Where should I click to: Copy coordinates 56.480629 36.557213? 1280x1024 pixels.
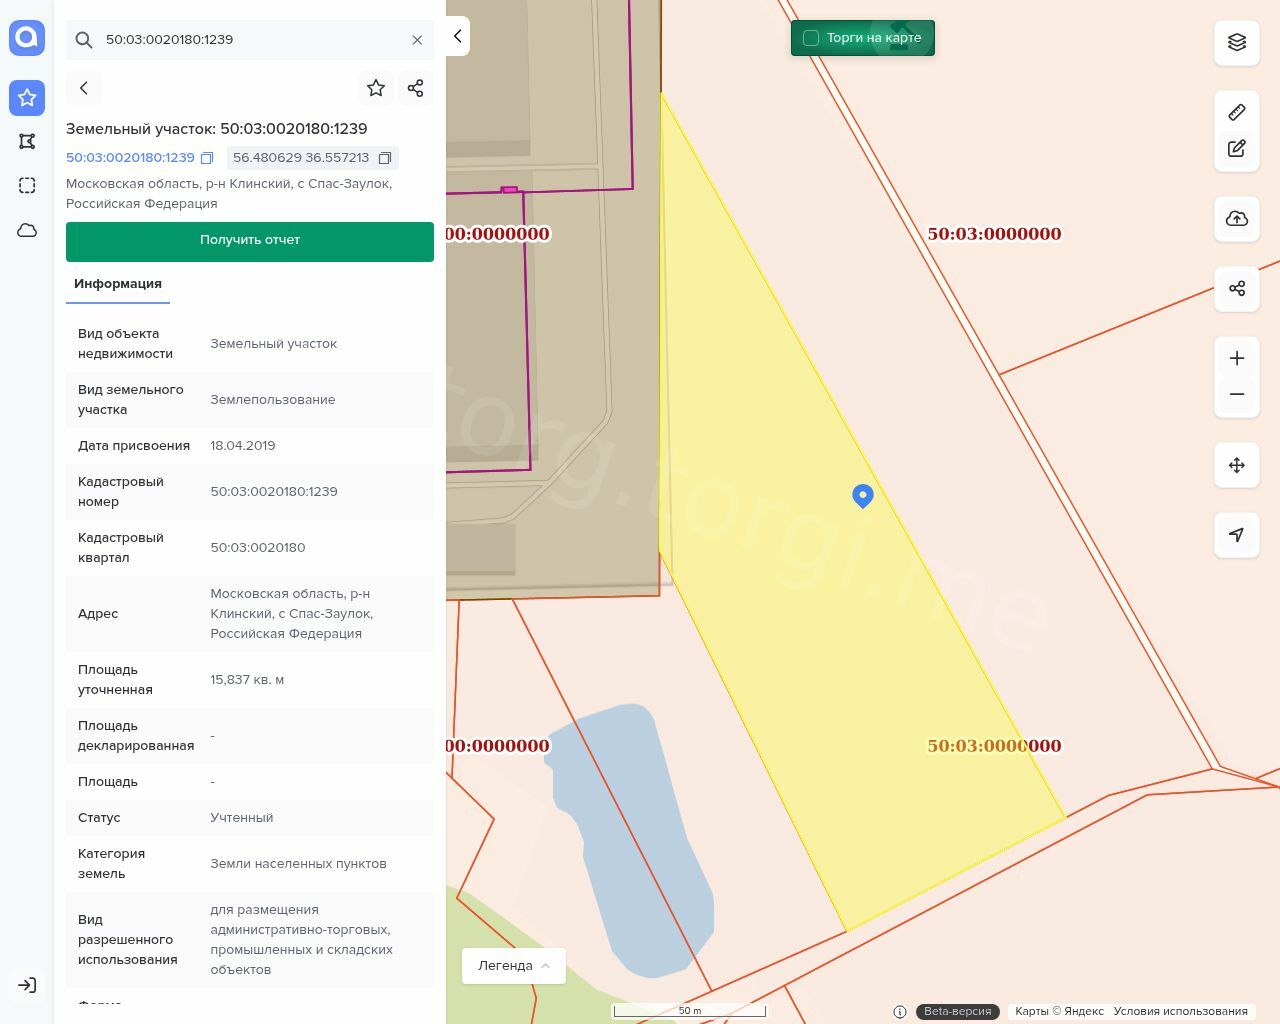click(x=385, y=158)
